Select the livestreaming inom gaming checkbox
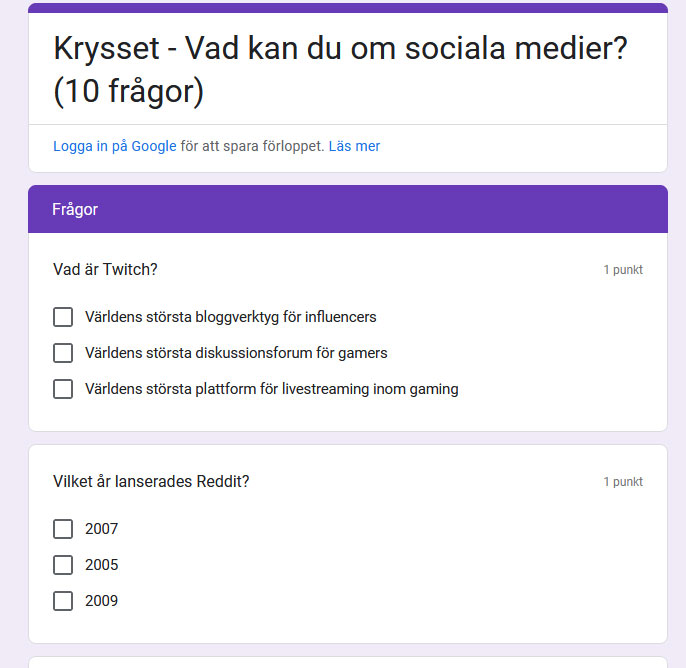Screen dimensions: 686x668 63,389
